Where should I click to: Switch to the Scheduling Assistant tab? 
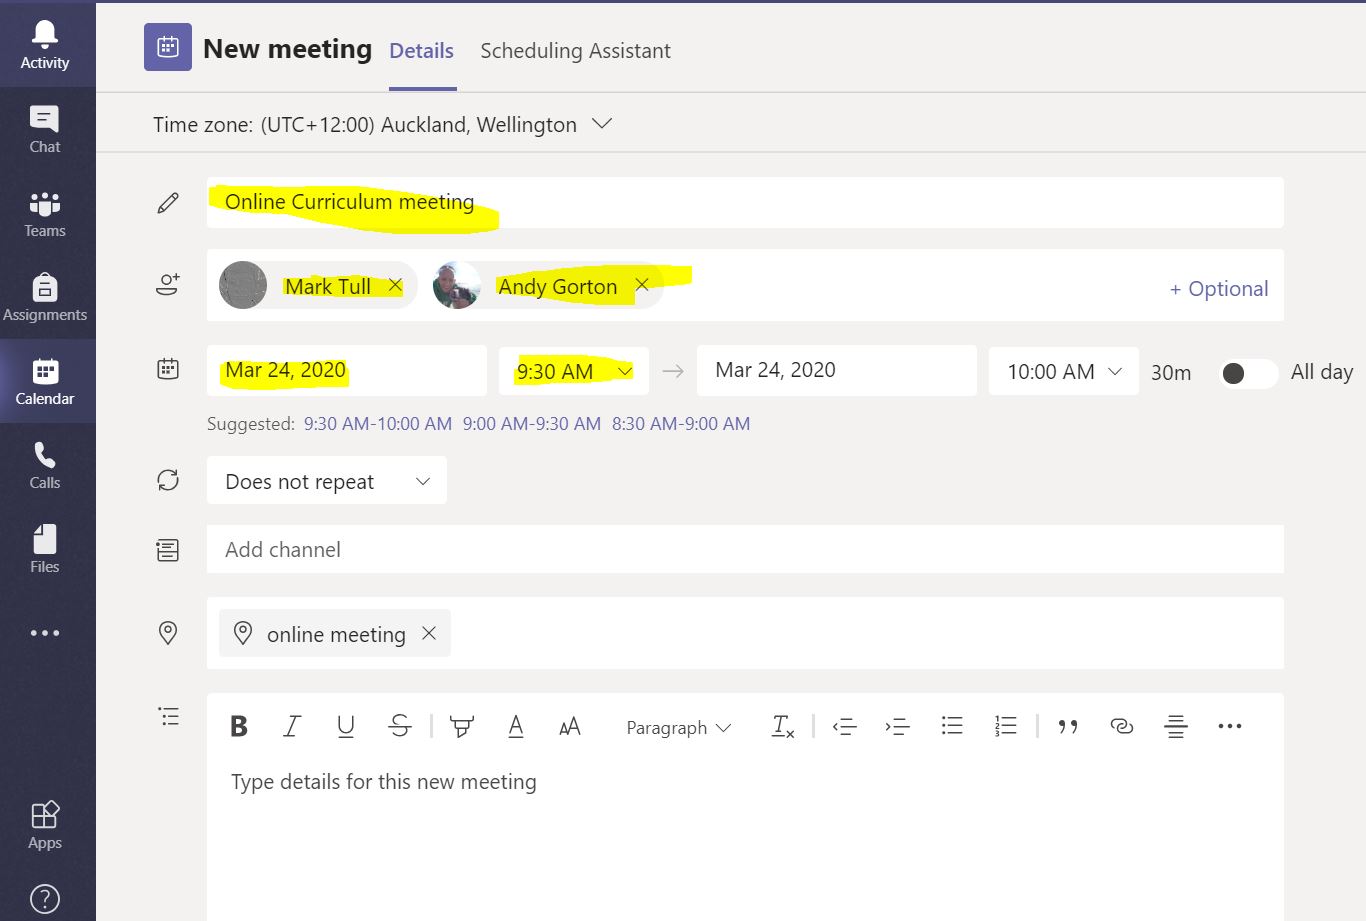[575, 50]
